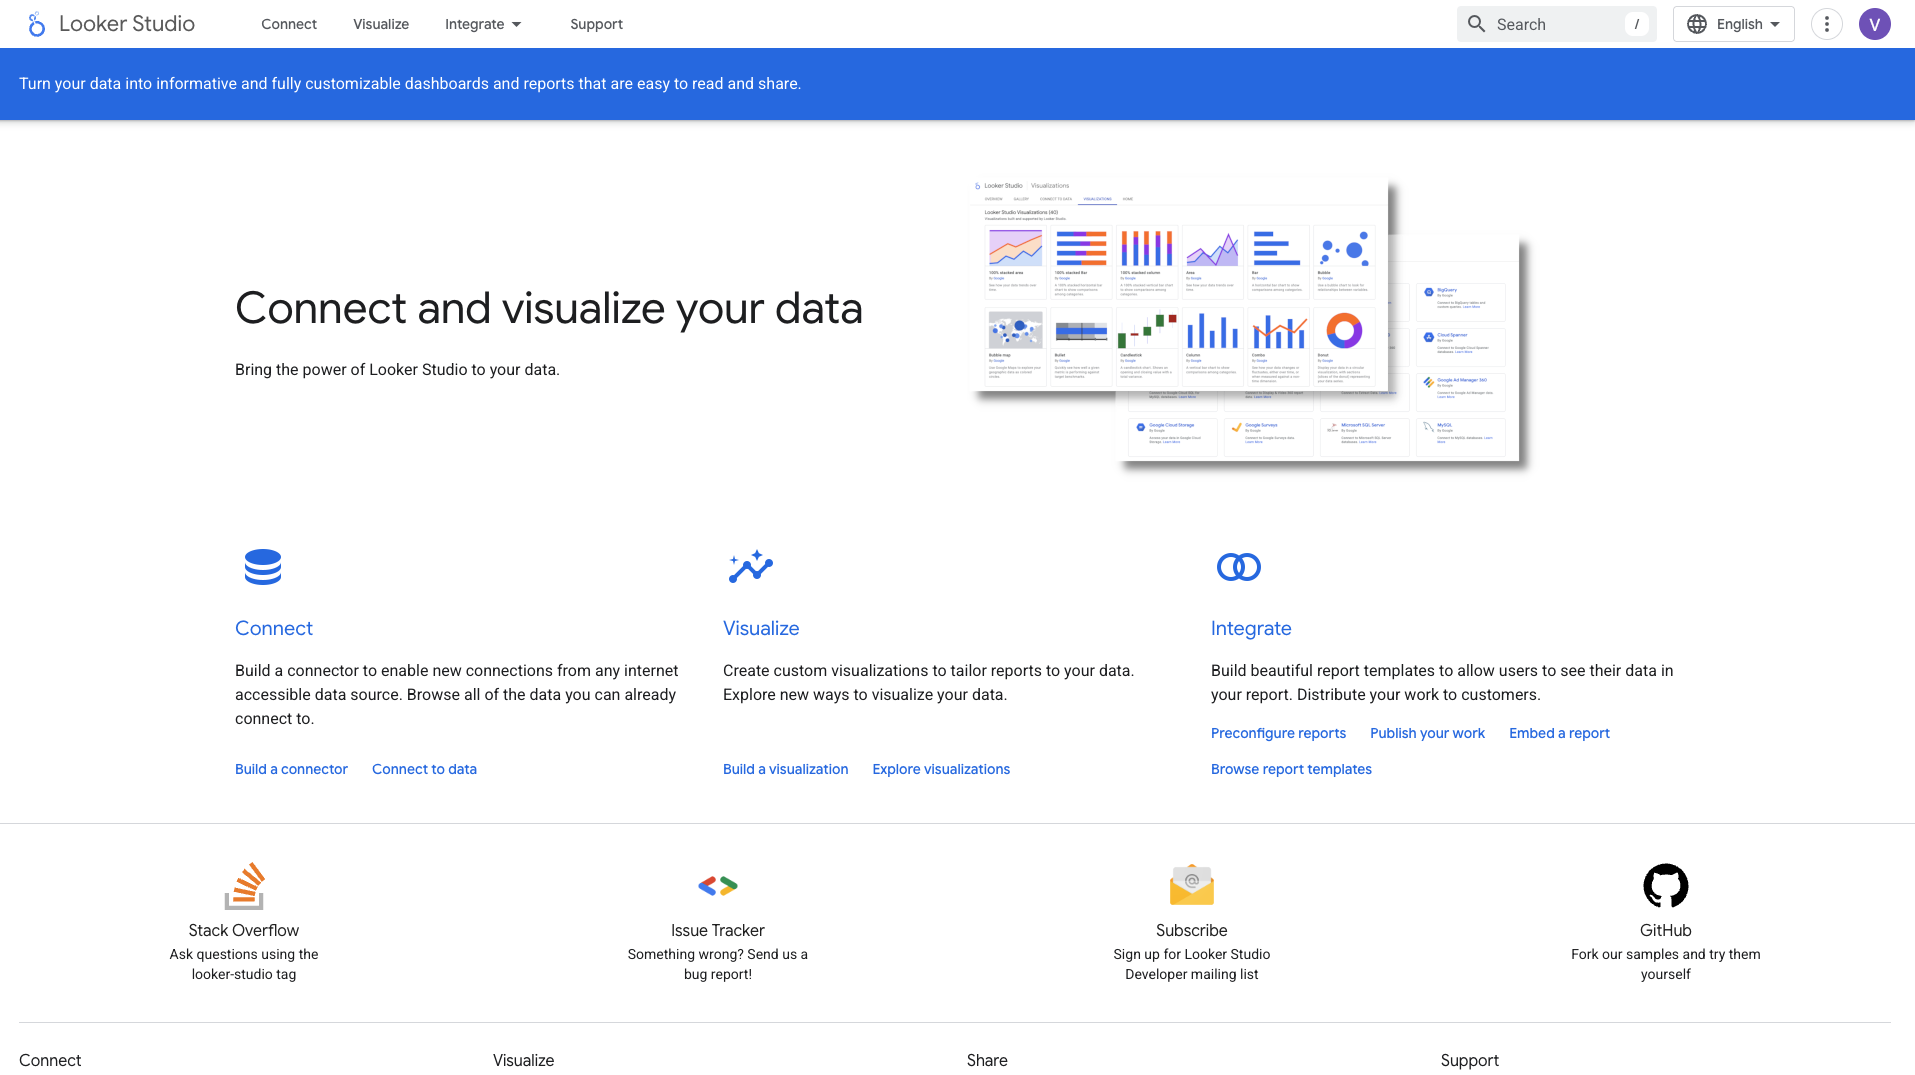Follow the Build a connector link

[291, 769]
